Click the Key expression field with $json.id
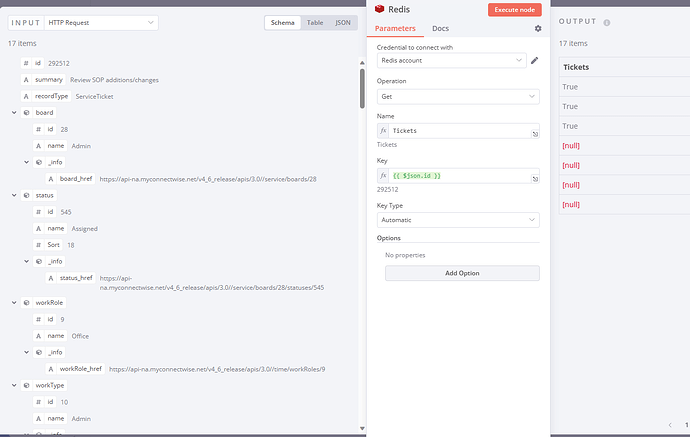The height and width of the screenshot is (437, 690). [459, 176]
